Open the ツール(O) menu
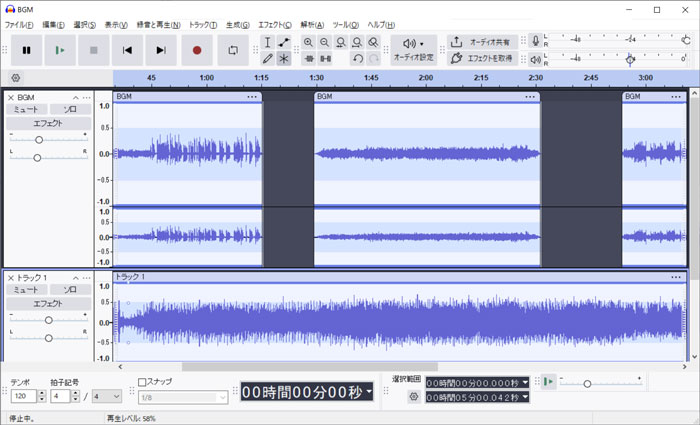This screenshot has height=425, width=700. pyautogui.click(x=346, y=25)
